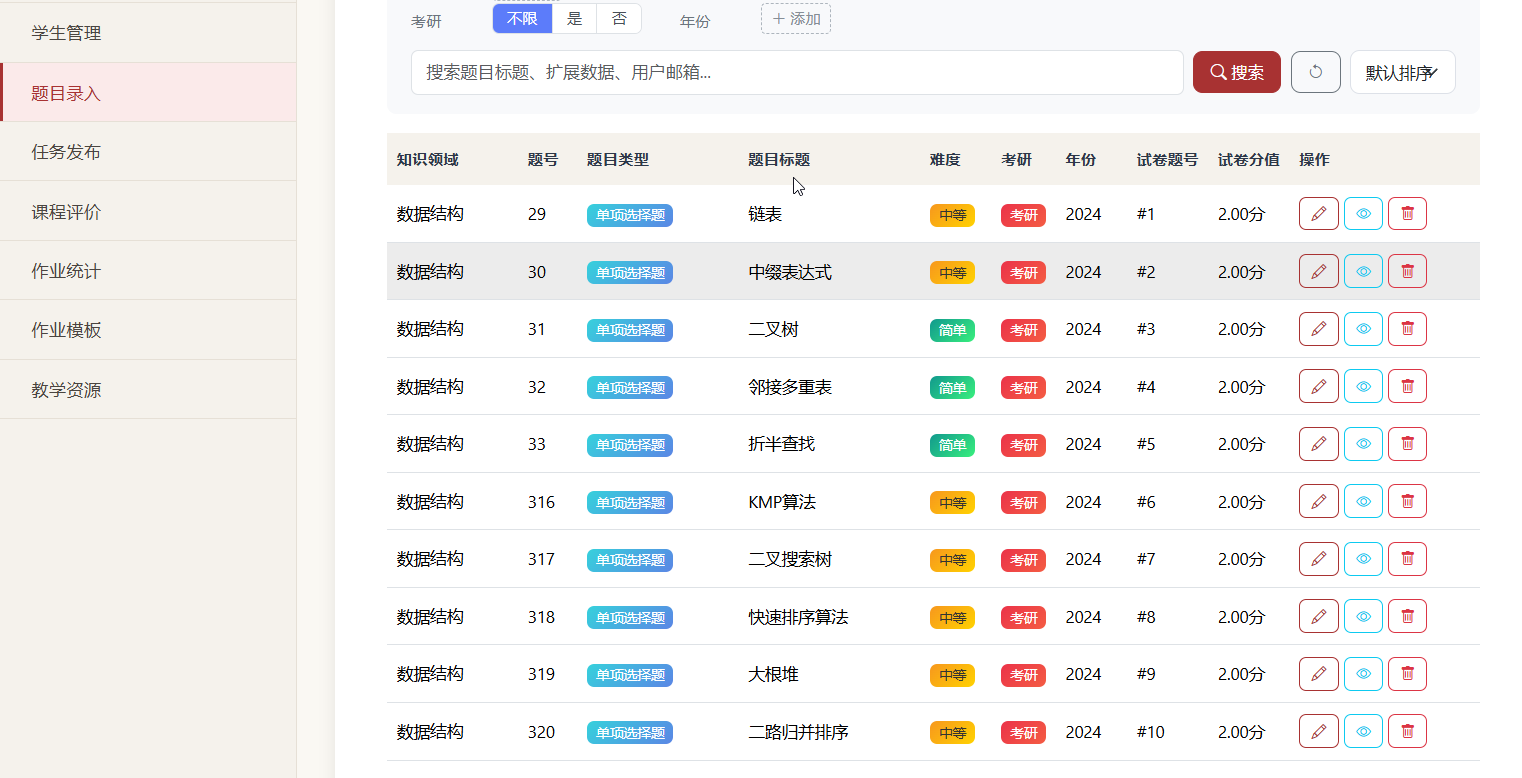The height and width of the screenshot is (778, 1522).
Task: Delete the 中缀表达式 question
Action: [1407, 271]
